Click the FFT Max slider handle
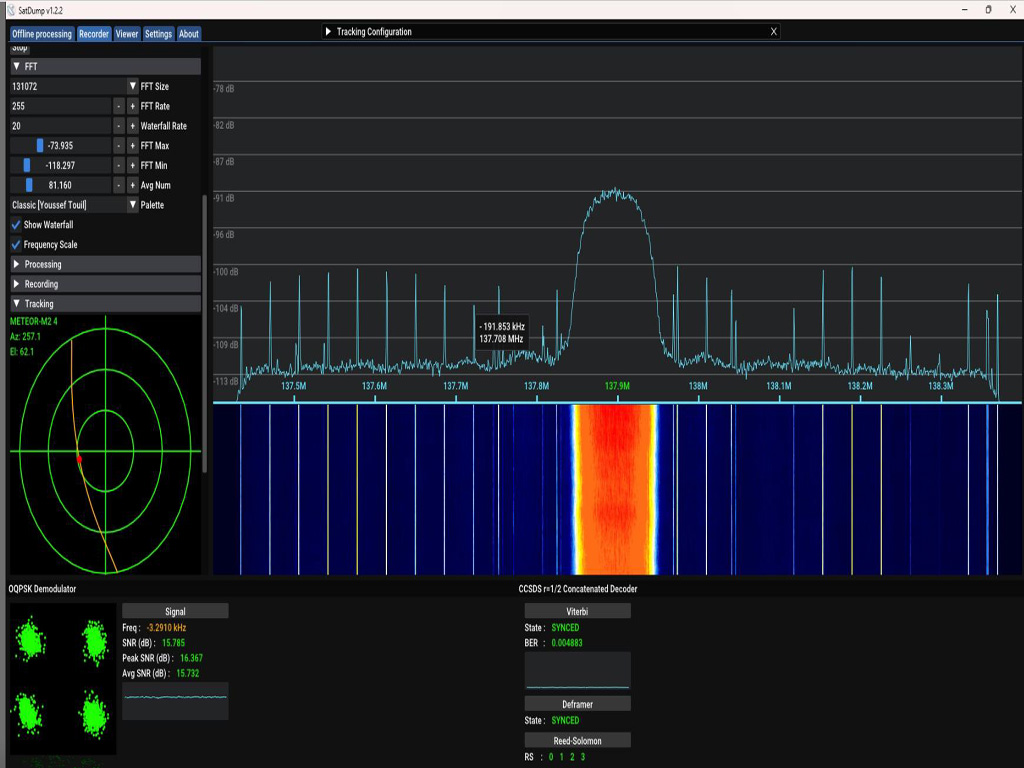Viewport: 1024px width, 768px height. (40, 146)
